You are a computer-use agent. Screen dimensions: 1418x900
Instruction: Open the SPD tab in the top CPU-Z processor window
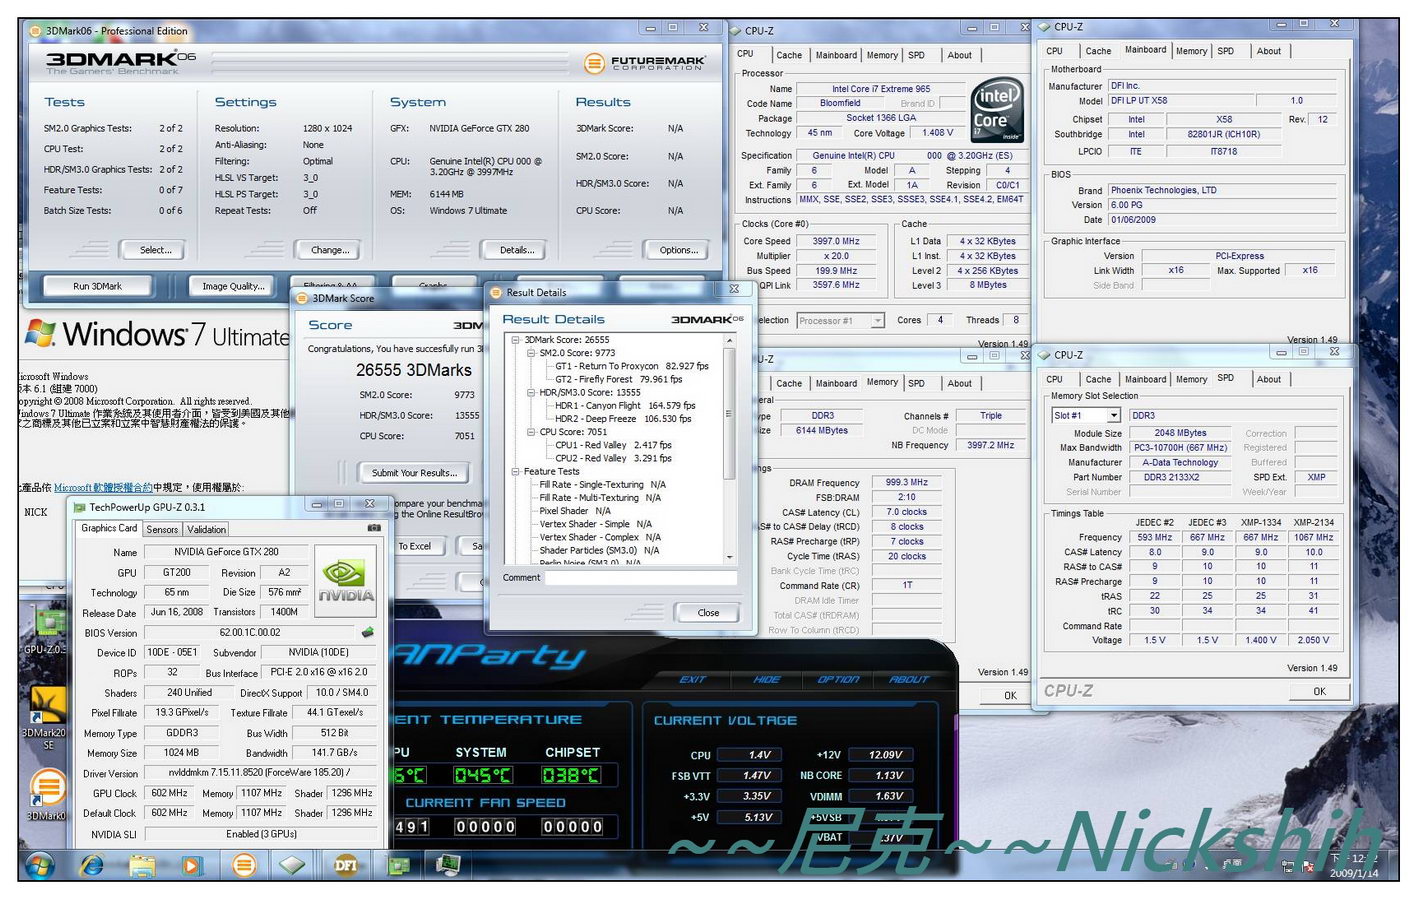point(916,55)
